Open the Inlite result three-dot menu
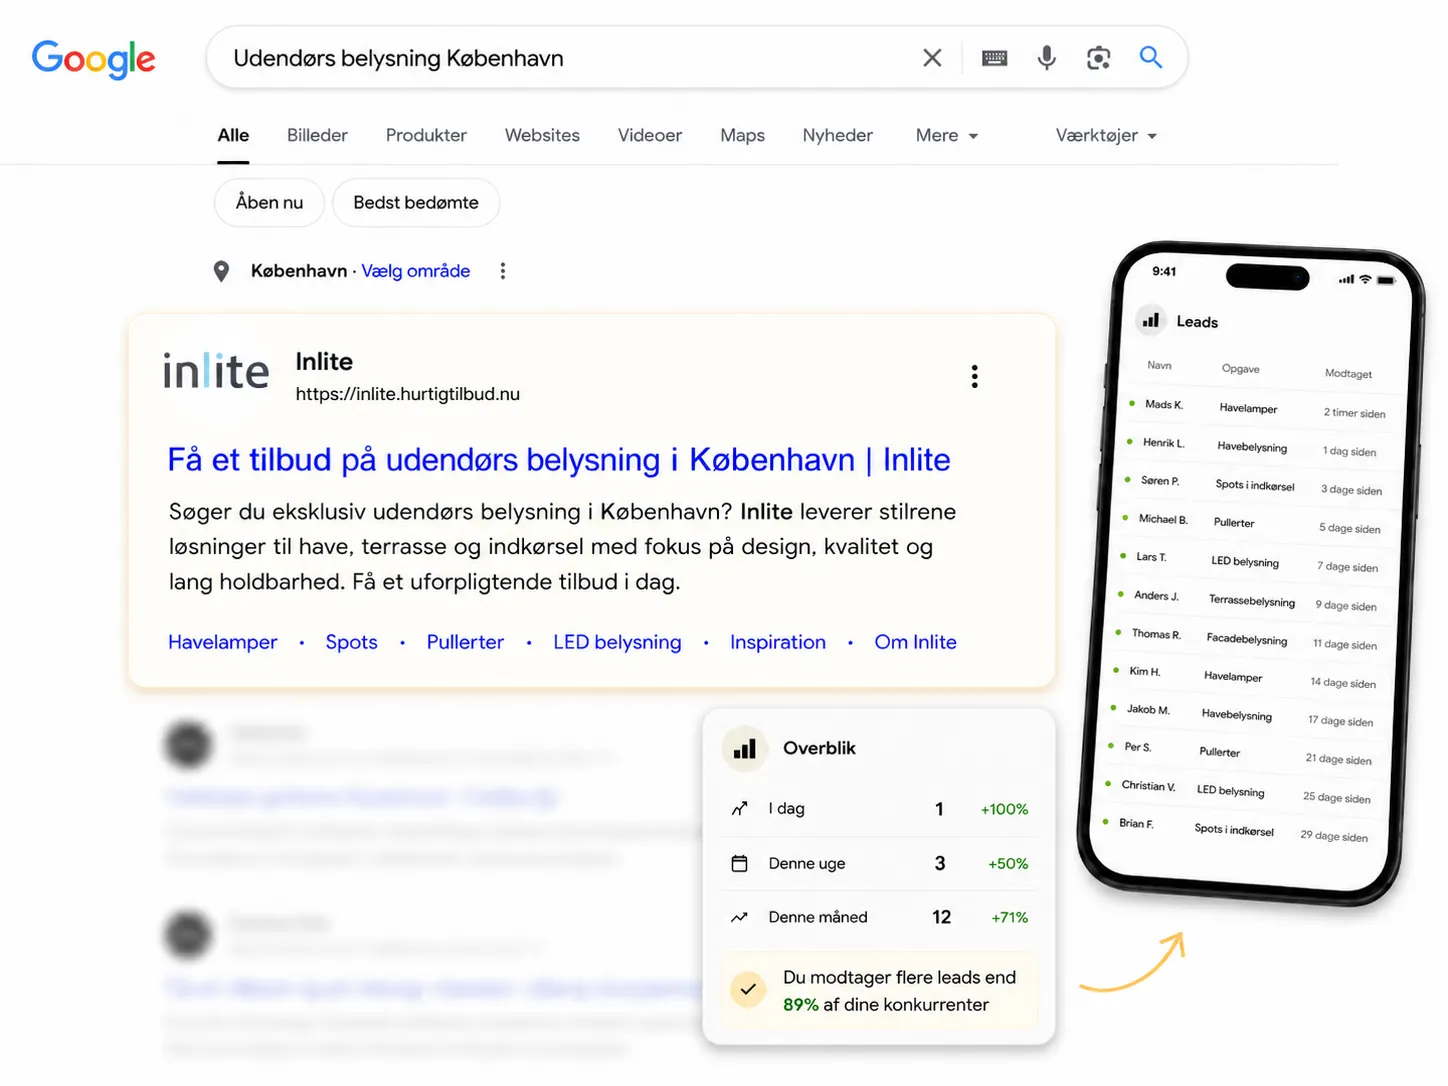This screenshot has width=1448, height=1086. [974, 376]
